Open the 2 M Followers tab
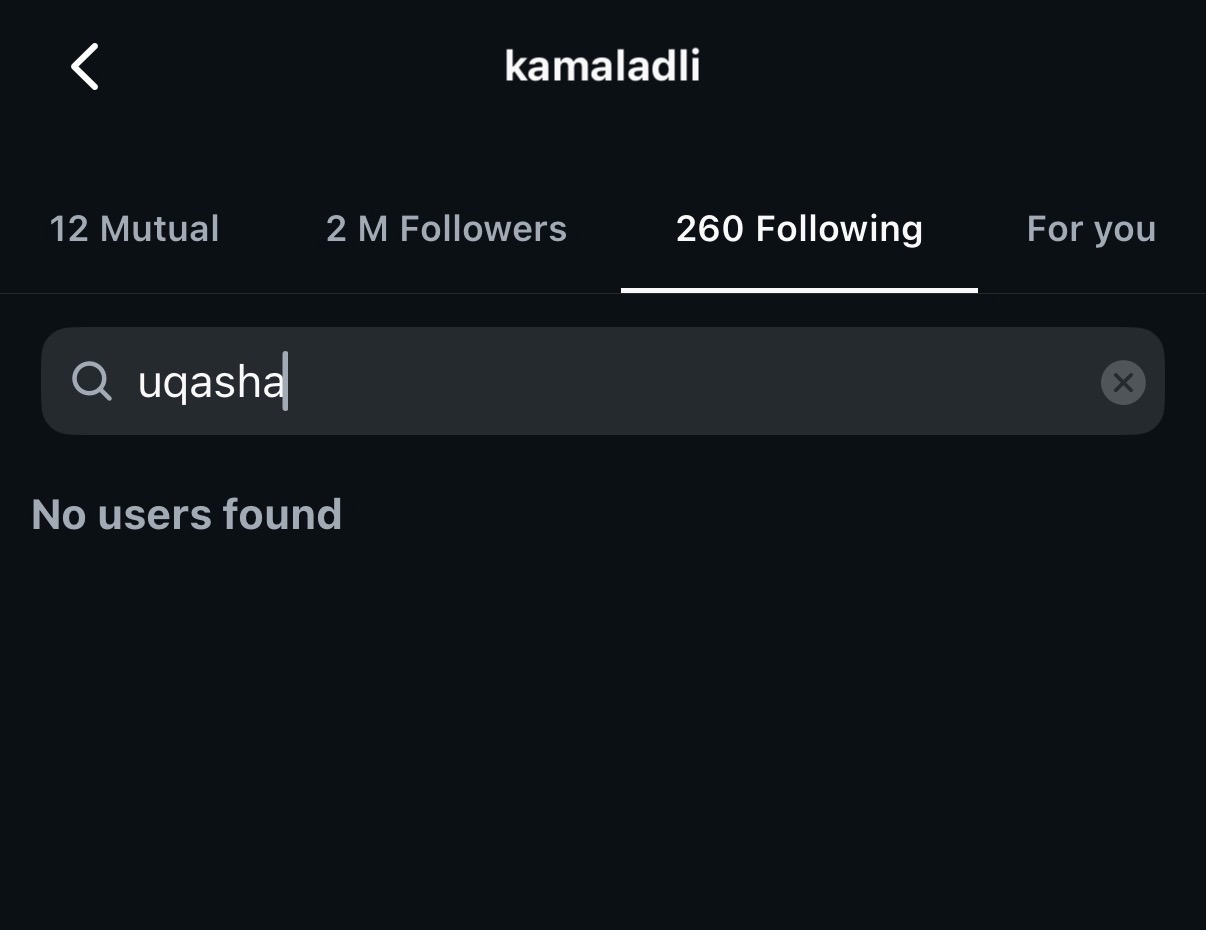Screen dimensions: 1206x930 [446, 229]
